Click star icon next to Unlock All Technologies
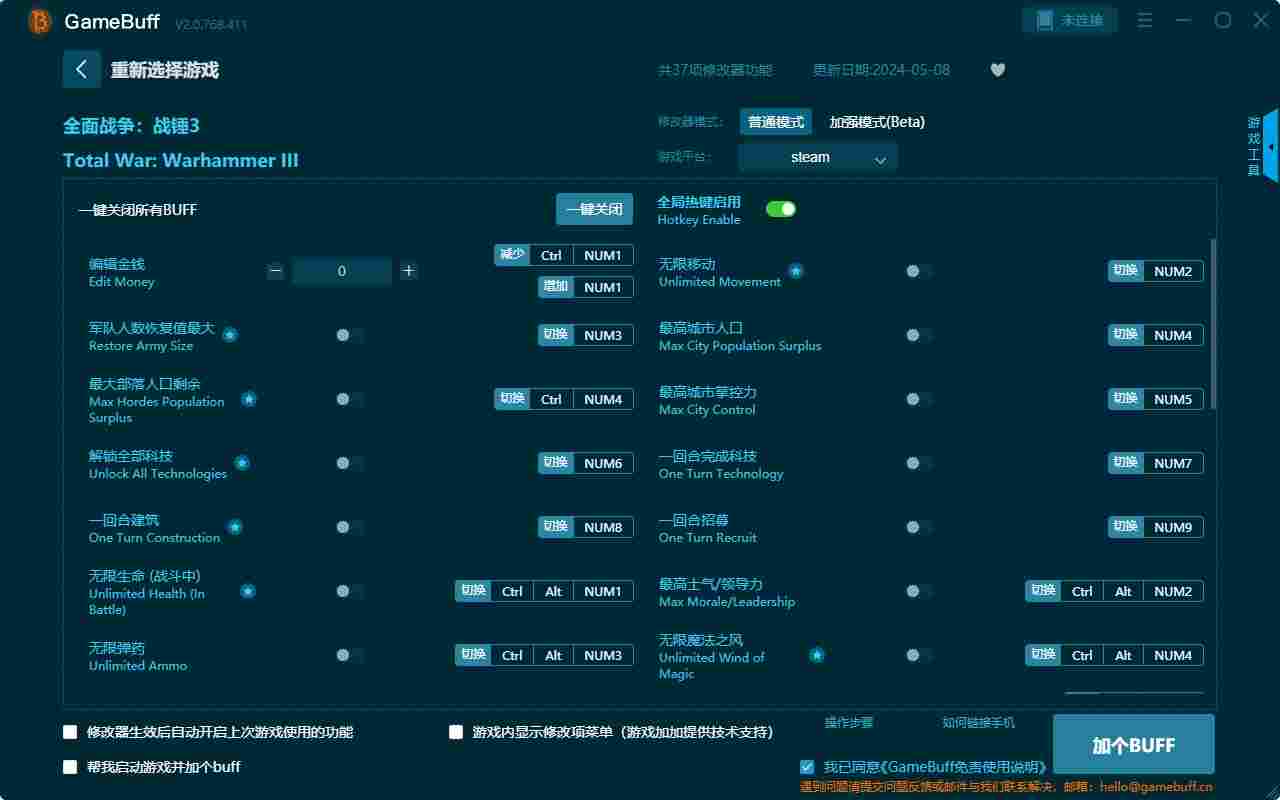This screenshot has height=800, width=1280. (242, 463)
